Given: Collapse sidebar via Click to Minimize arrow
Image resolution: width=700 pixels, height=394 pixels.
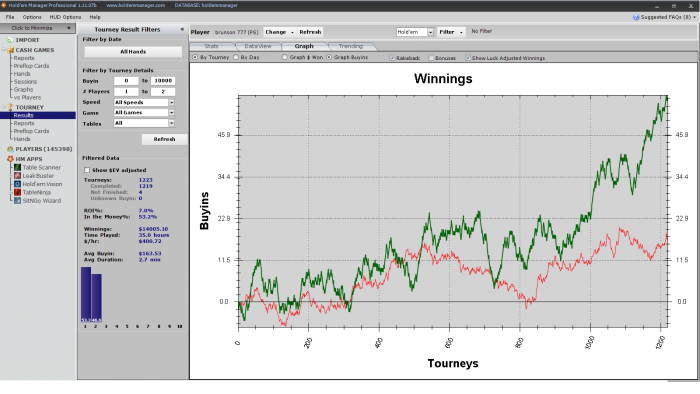Looking at the screenshot, I should click(x=69, y=28).
